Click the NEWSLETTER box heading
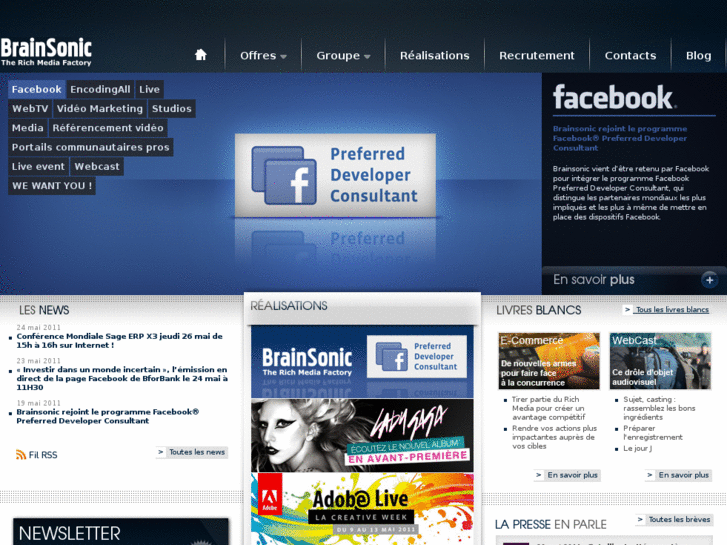727x545 pixels. pyautogui.click(x=70, y=533)
